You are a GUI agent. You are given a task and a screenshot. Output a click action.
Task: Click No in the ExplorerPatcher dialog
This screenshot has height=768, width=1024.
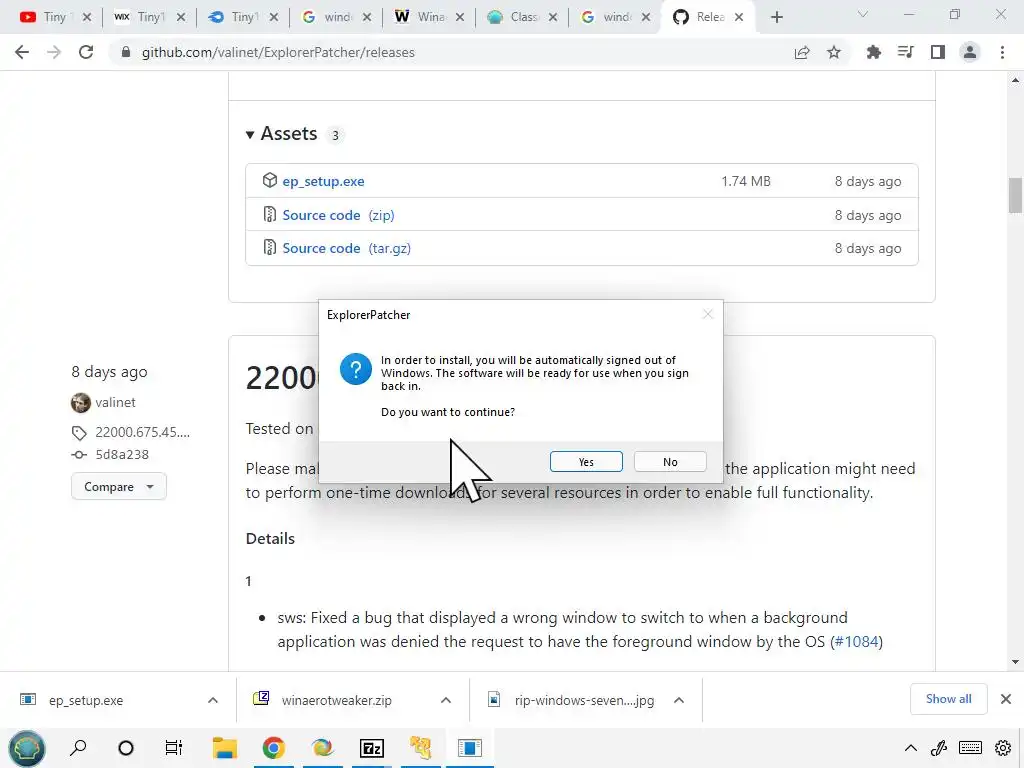pyautogui.click(x=670, y=462)
